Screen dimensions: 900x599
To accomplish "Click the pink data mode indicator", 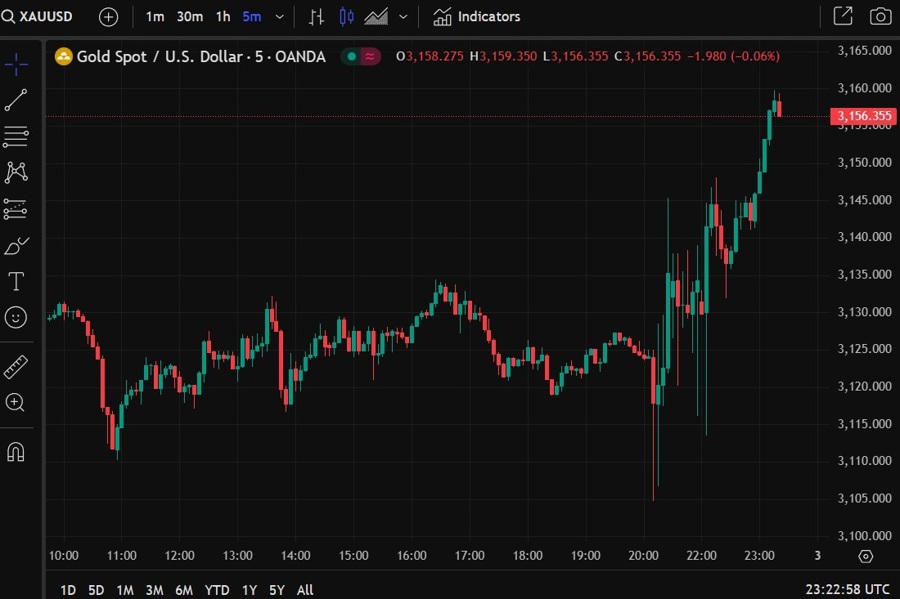I will [370, 56].
